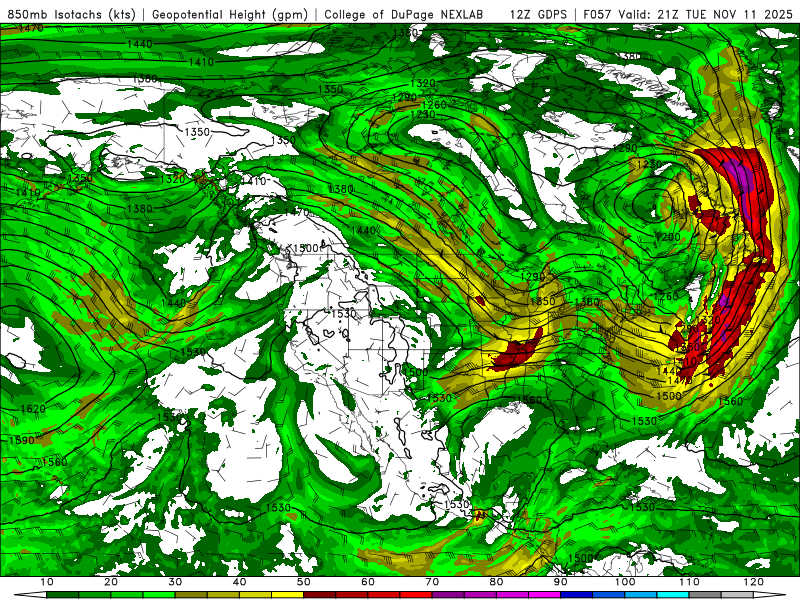Screen dimensions: 800x600
Task: Pick the dark purple swatch right after 70
Action: coord(448,595)
